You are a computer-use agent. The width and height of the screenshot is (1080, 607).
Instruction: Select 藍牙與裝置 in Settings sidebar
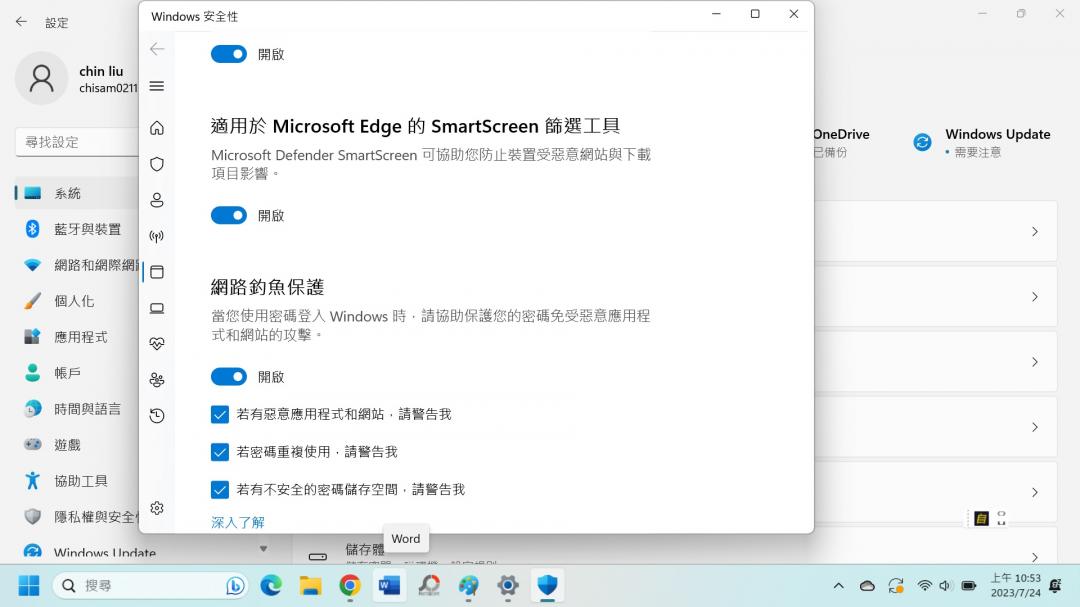(x=87, y=229)
